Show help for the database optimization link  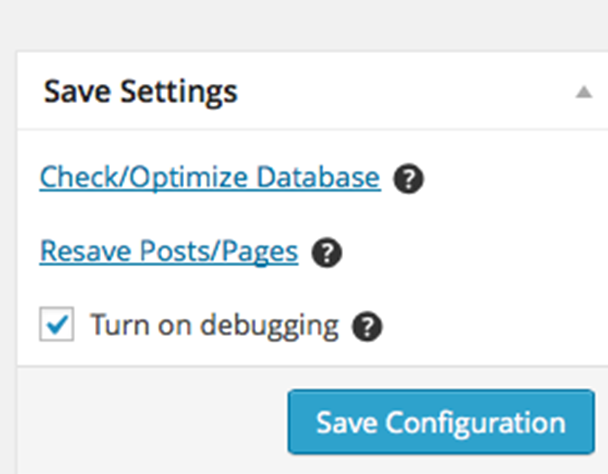coord(408,179)
